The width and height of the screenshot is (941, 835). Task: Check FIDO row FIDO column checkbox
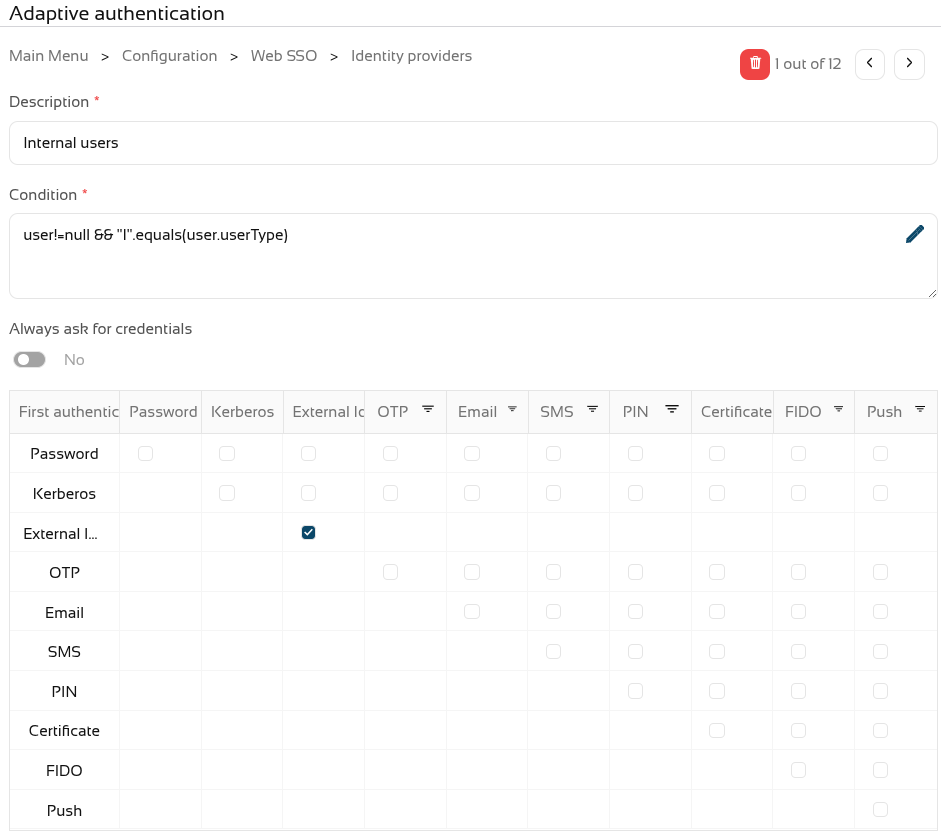click(x=798, y=770)
